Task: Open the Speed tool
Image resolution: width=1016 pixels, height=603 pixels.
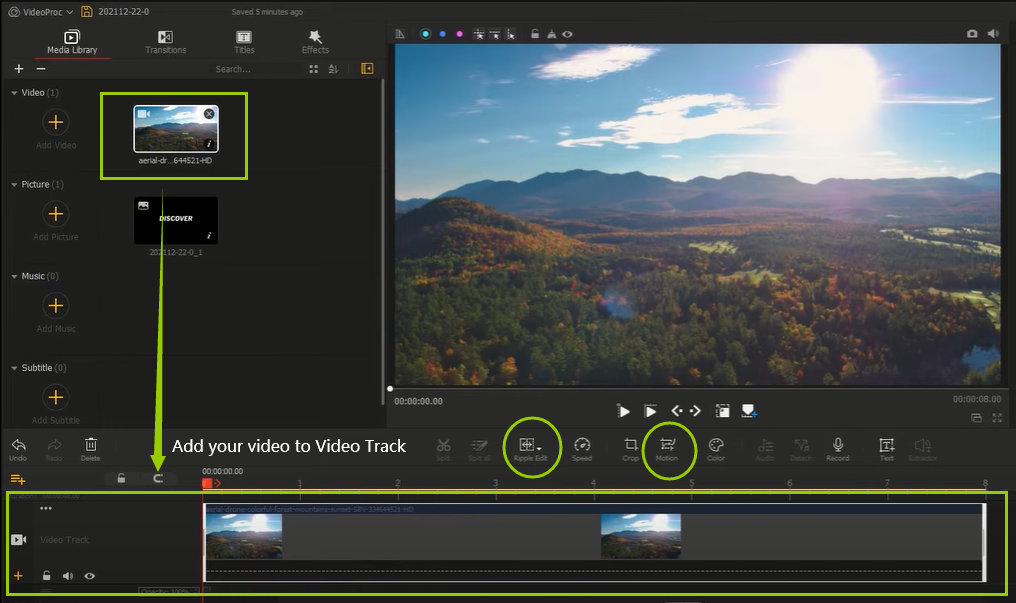Action: point(582,448)
